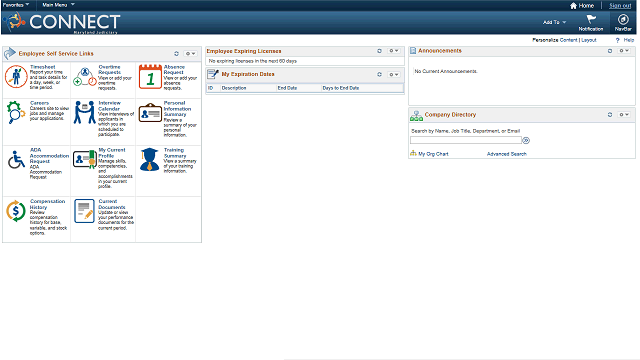640x360 pixels.
Task: Click the My Current Profile icon
Action: pos(84,160)
